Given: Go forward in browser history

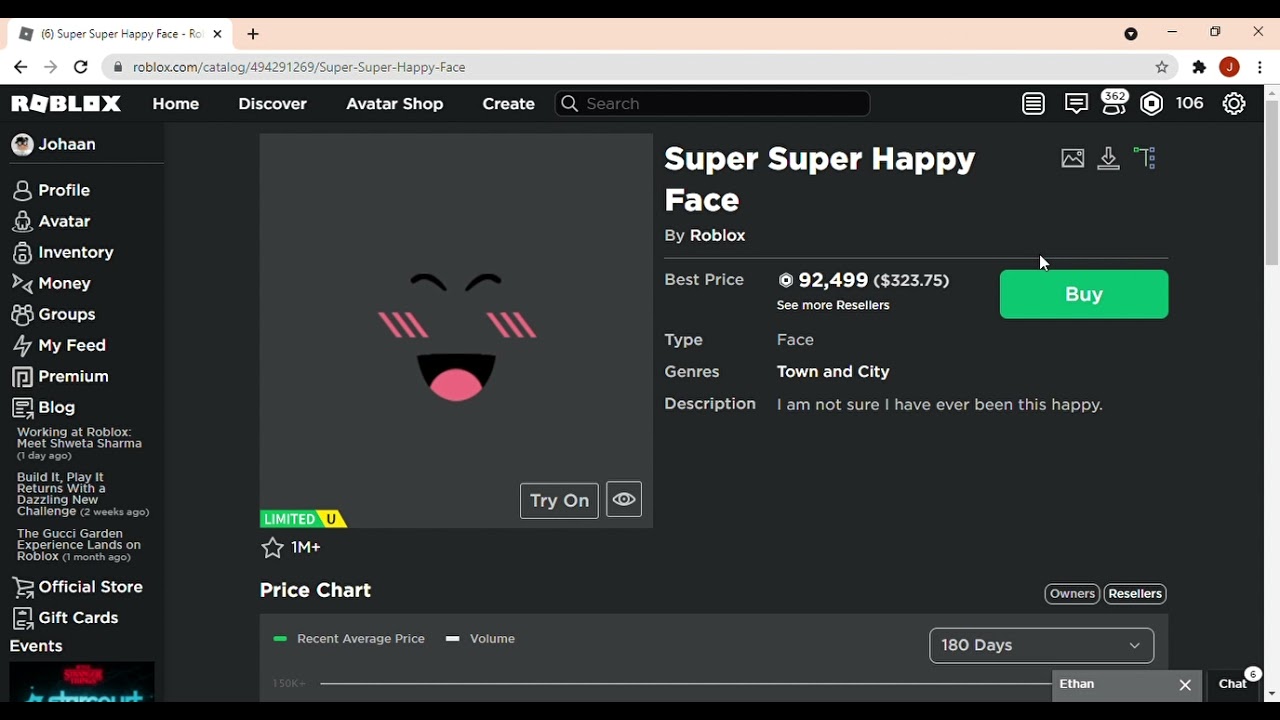Looking at the screenshot, I should [x=50, y=67].
